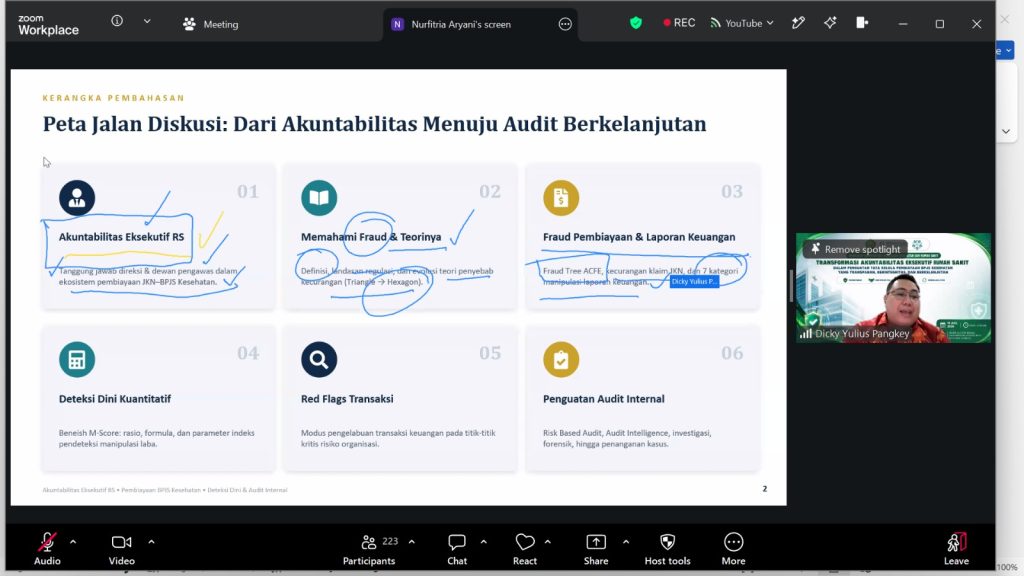Screen dimensions: 1024x576
Task: Click 'KERANGKA PEMBAHASAN' label
Action: 114,98
